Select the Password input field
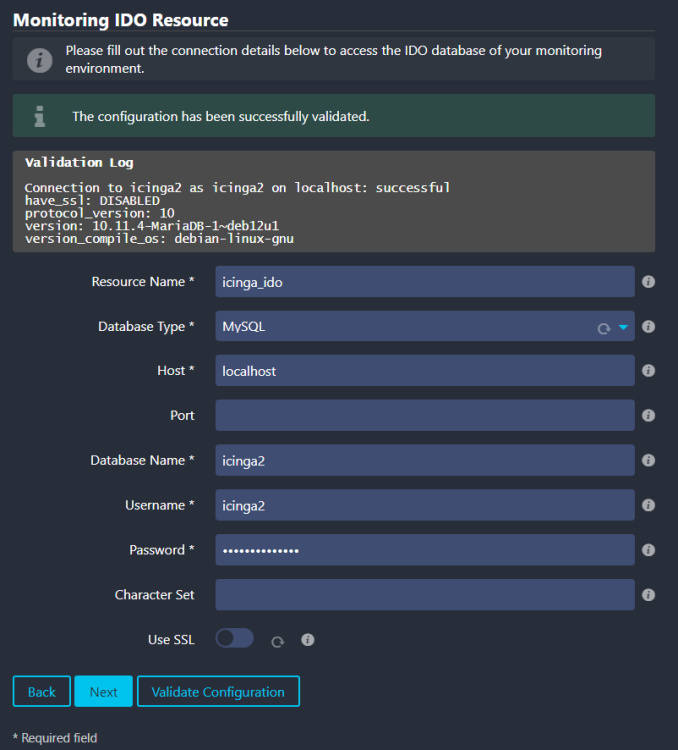The image size is (678, 750). point(424,550)
